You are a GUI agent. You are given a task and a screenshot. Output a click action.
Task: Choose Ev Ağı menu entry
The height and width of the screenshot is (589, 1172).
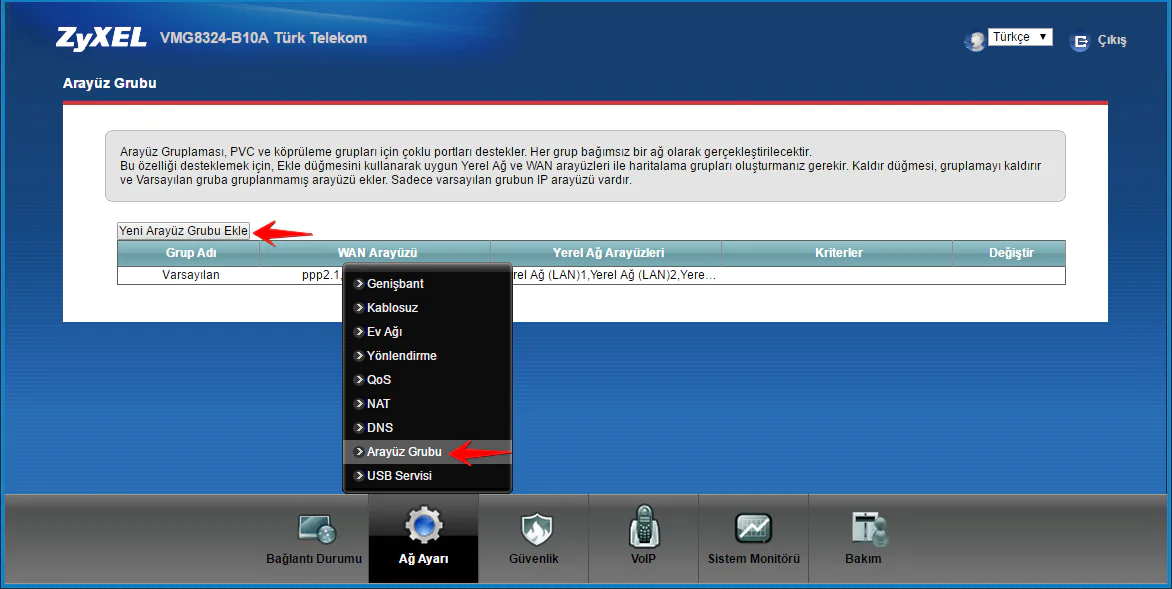pyautogui.click(x=384, y=332)
